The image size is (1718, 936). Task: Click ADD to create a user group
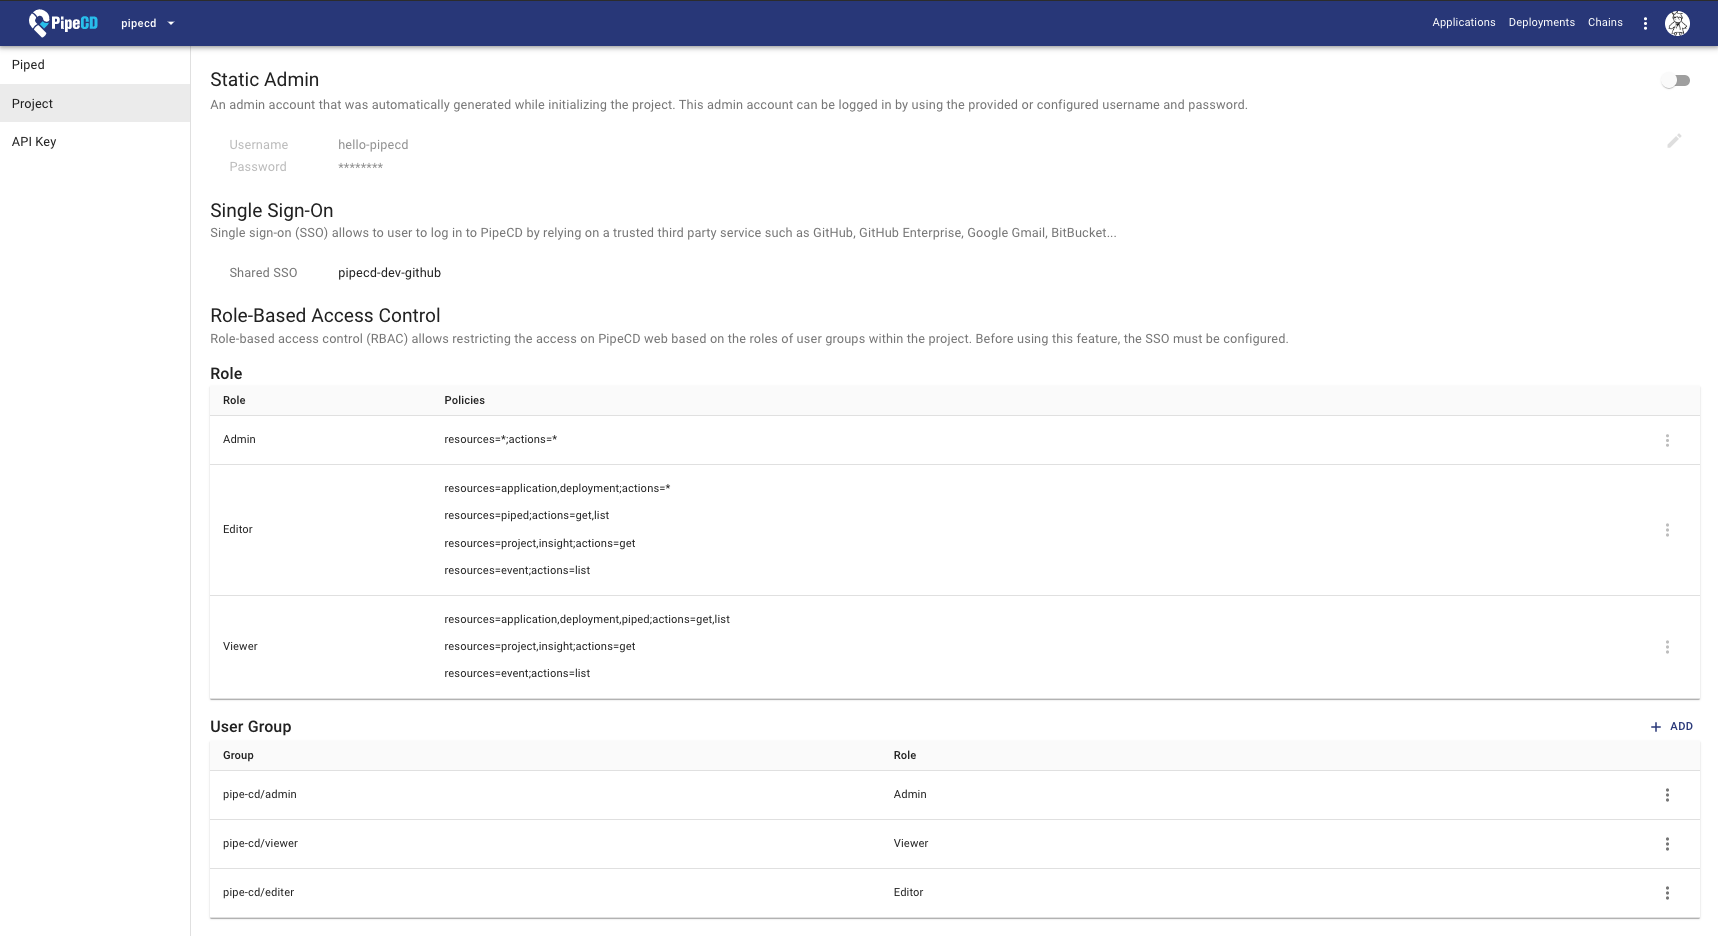click(x=1671, y=727)
